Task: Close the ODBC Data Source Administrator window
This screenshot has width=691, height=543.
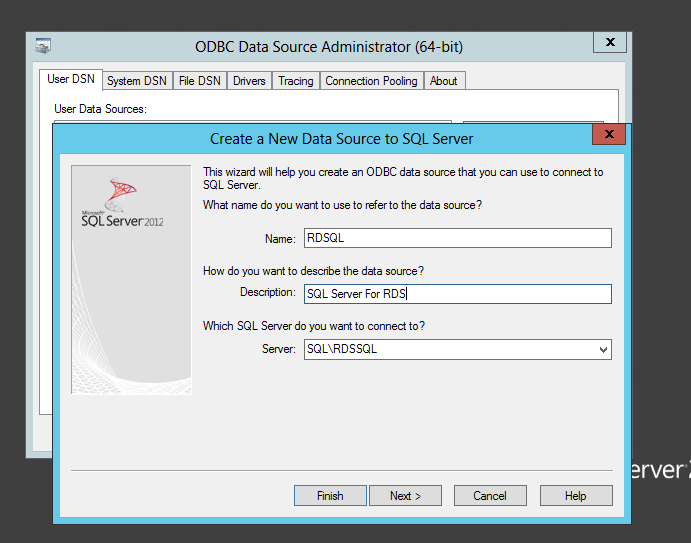Action: click(610, 42)
